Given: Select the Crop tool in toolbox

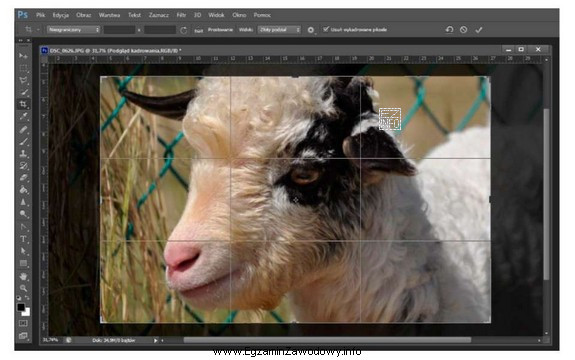Looking at the screenshot, I should (23, 104).
